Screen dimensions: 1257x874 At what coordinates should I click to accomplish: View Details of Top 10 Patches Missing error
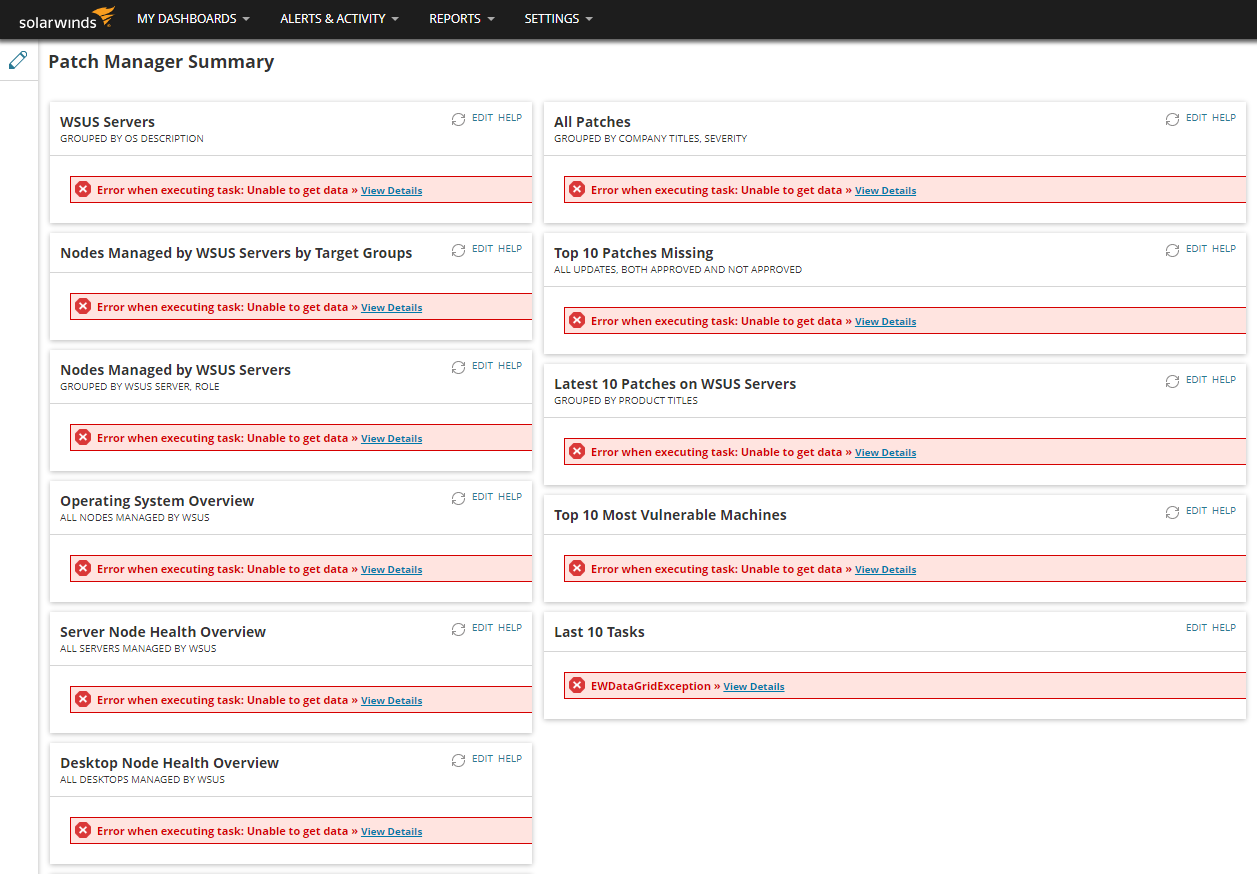click(885, 321)
